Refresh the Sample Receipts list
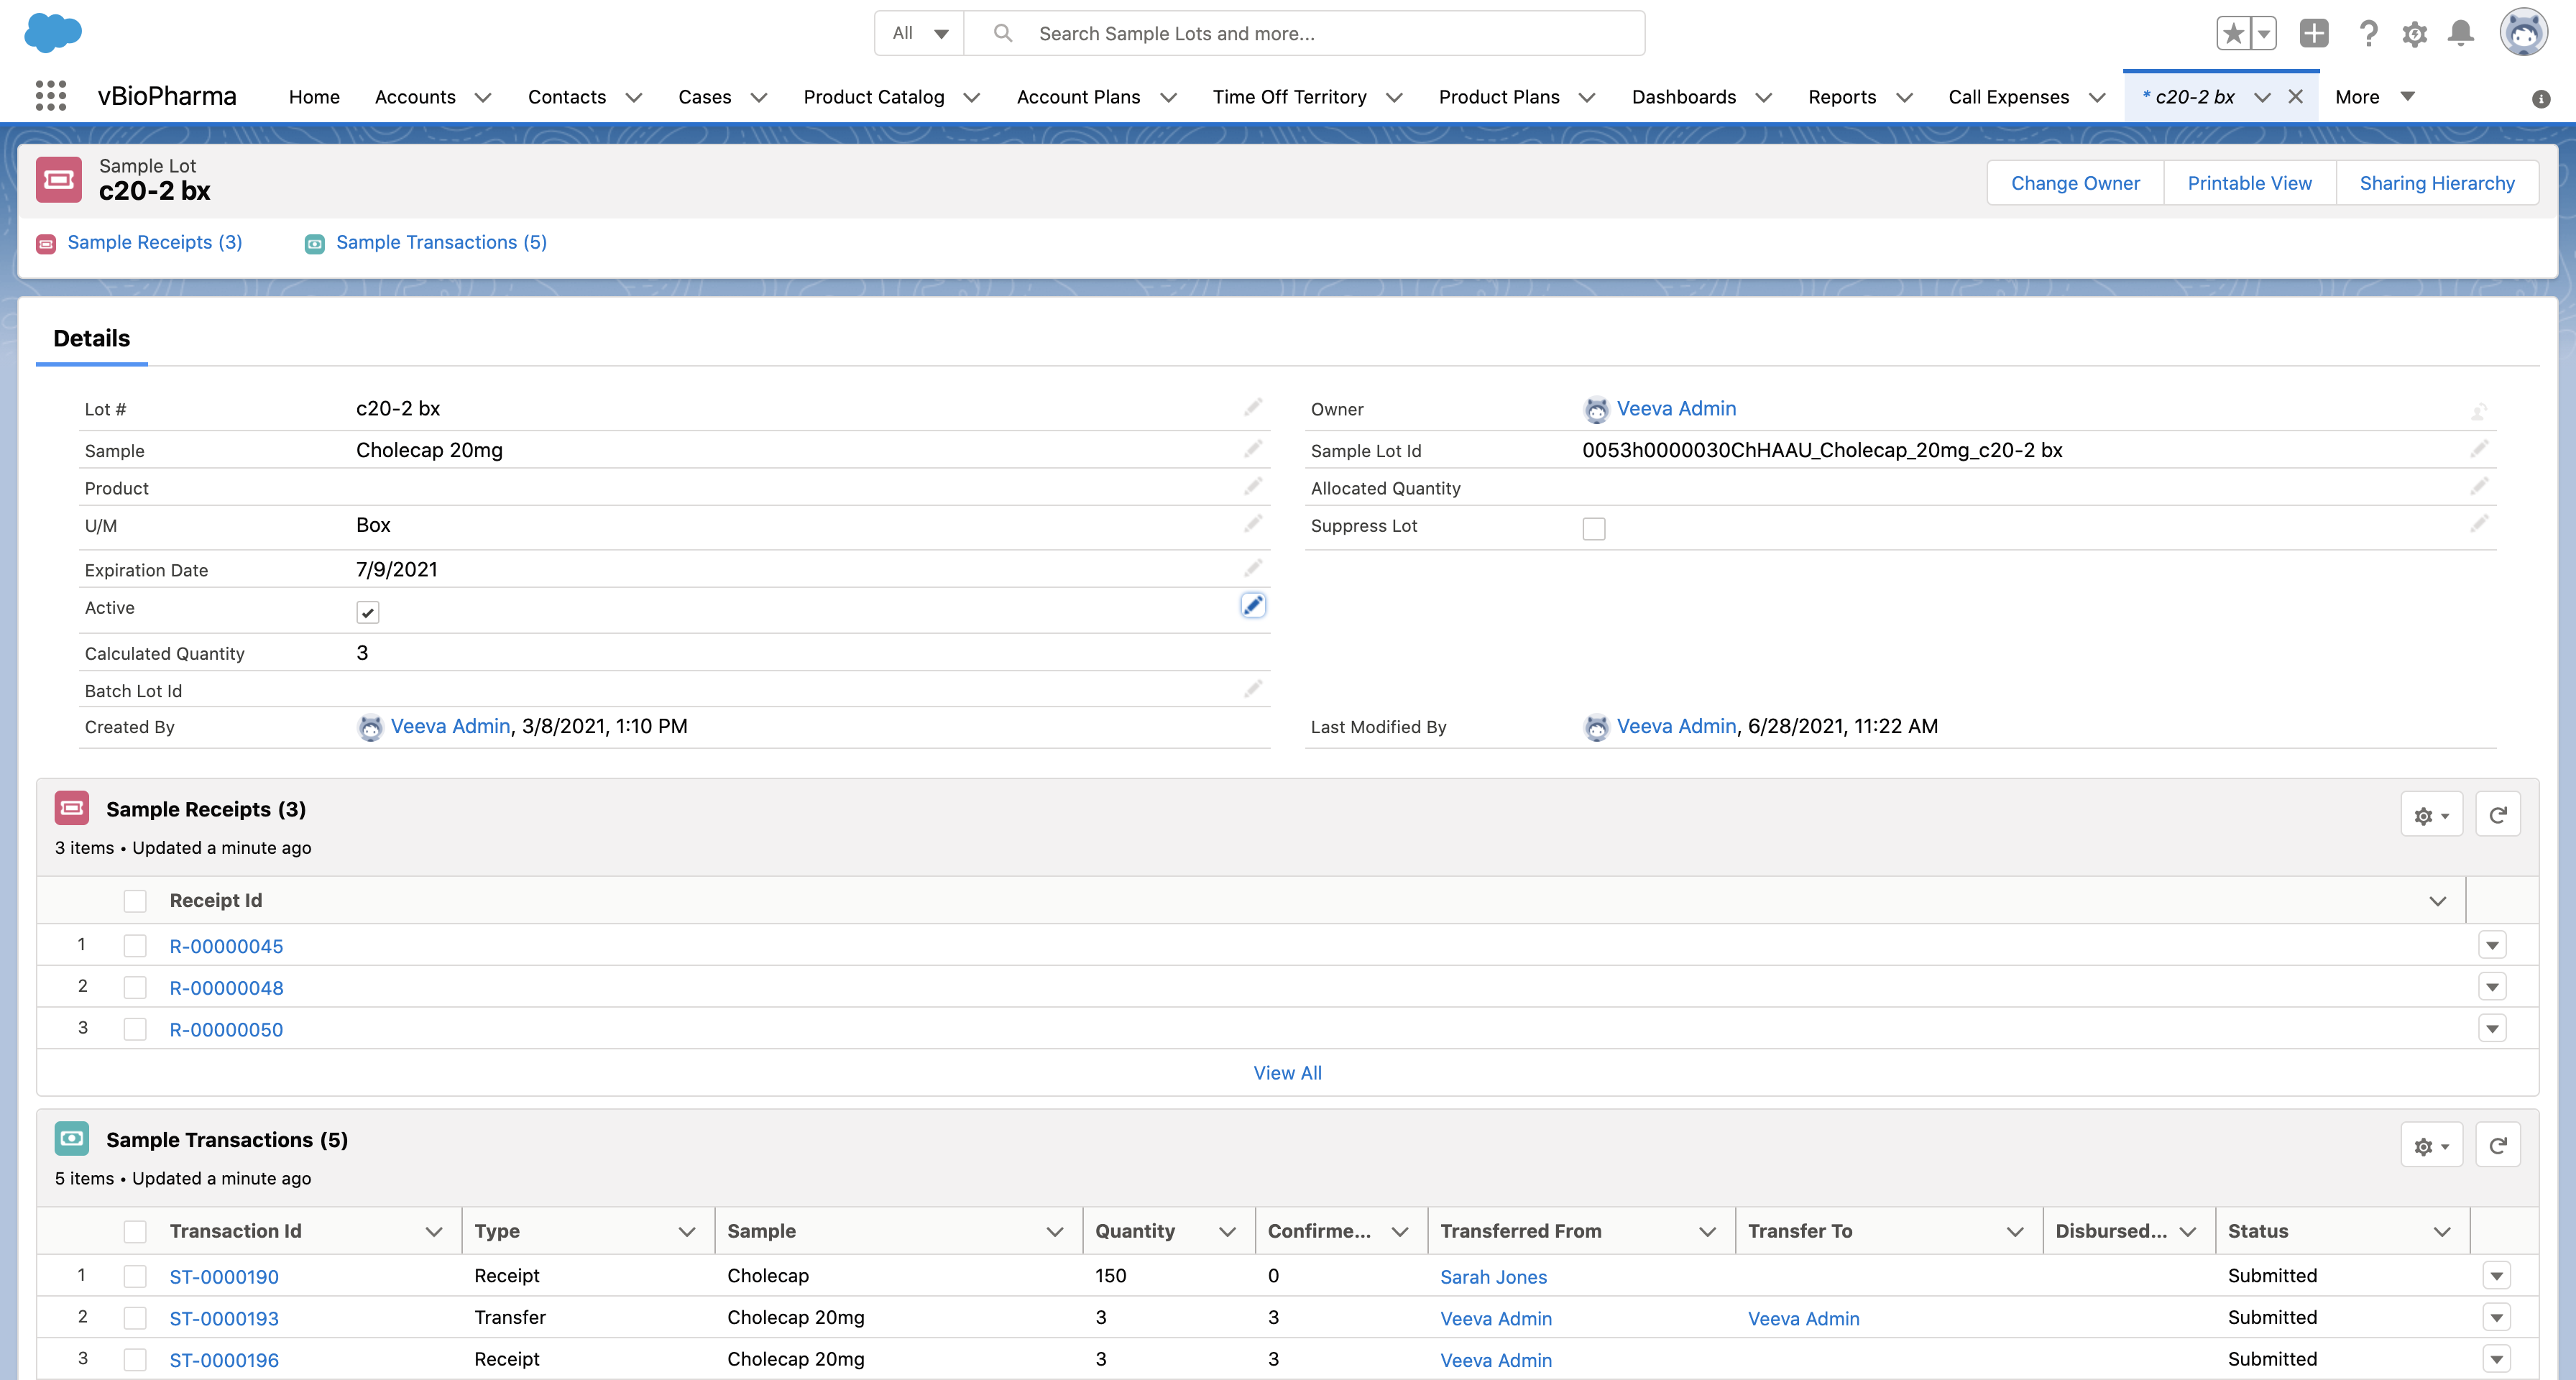The image size is (2576, 1380). [2497, 814]
